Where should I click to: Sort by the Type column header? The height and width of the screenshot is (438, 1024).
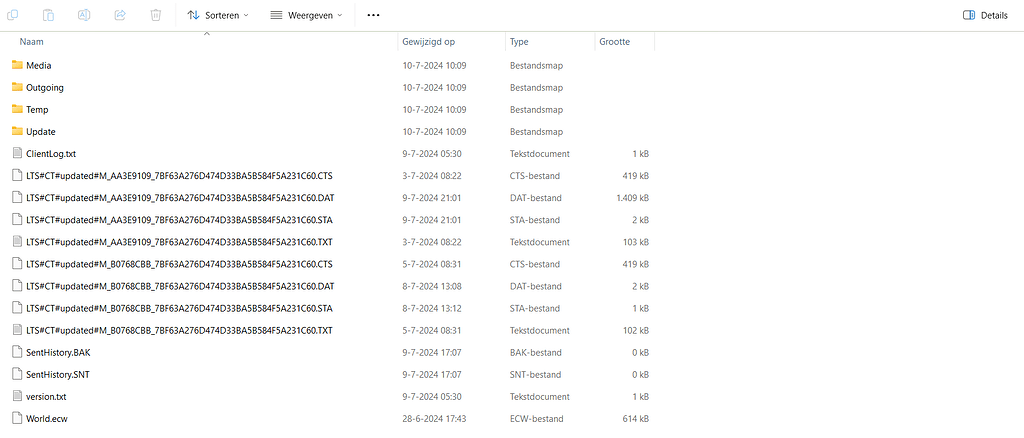pyautogui.click(x=519, y=41)
